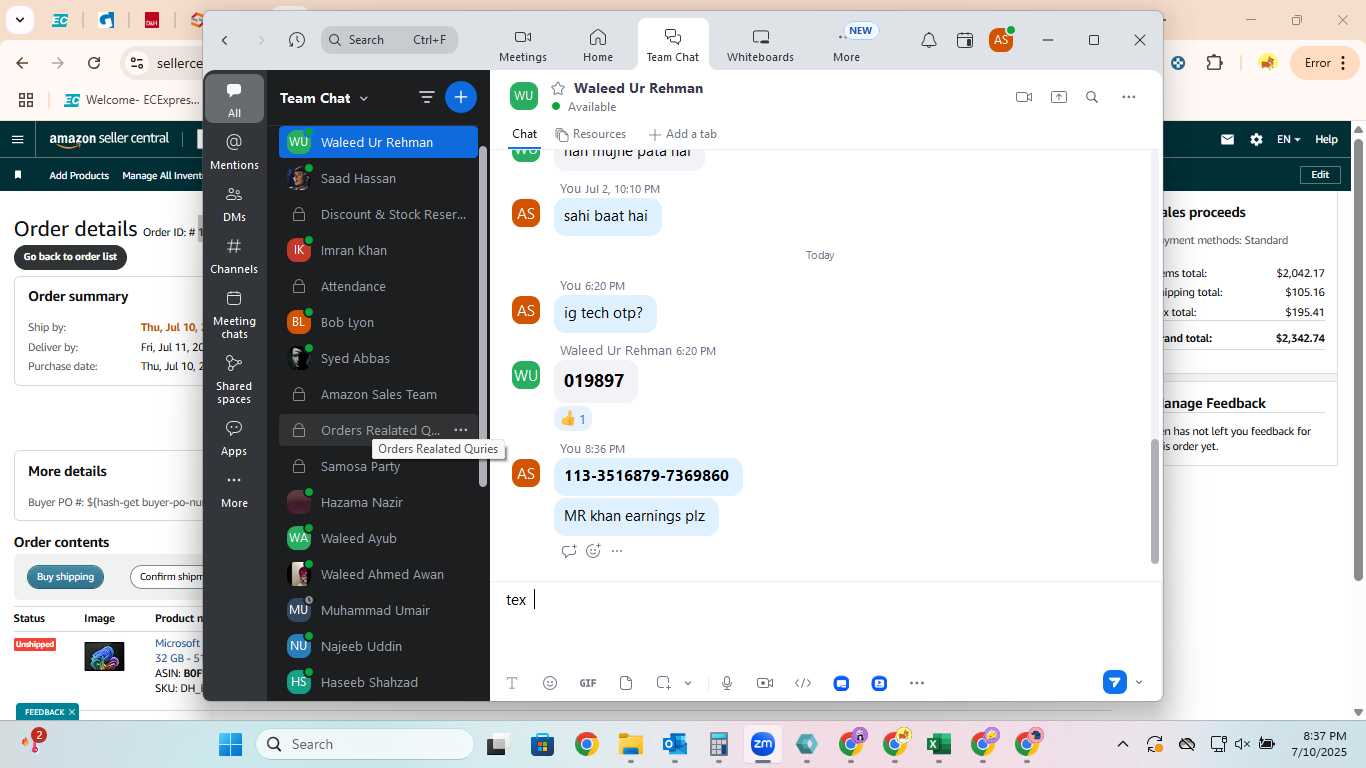Click More at the bottom of Zoom sidebar
1366x768 pixels.
[234, 490]
